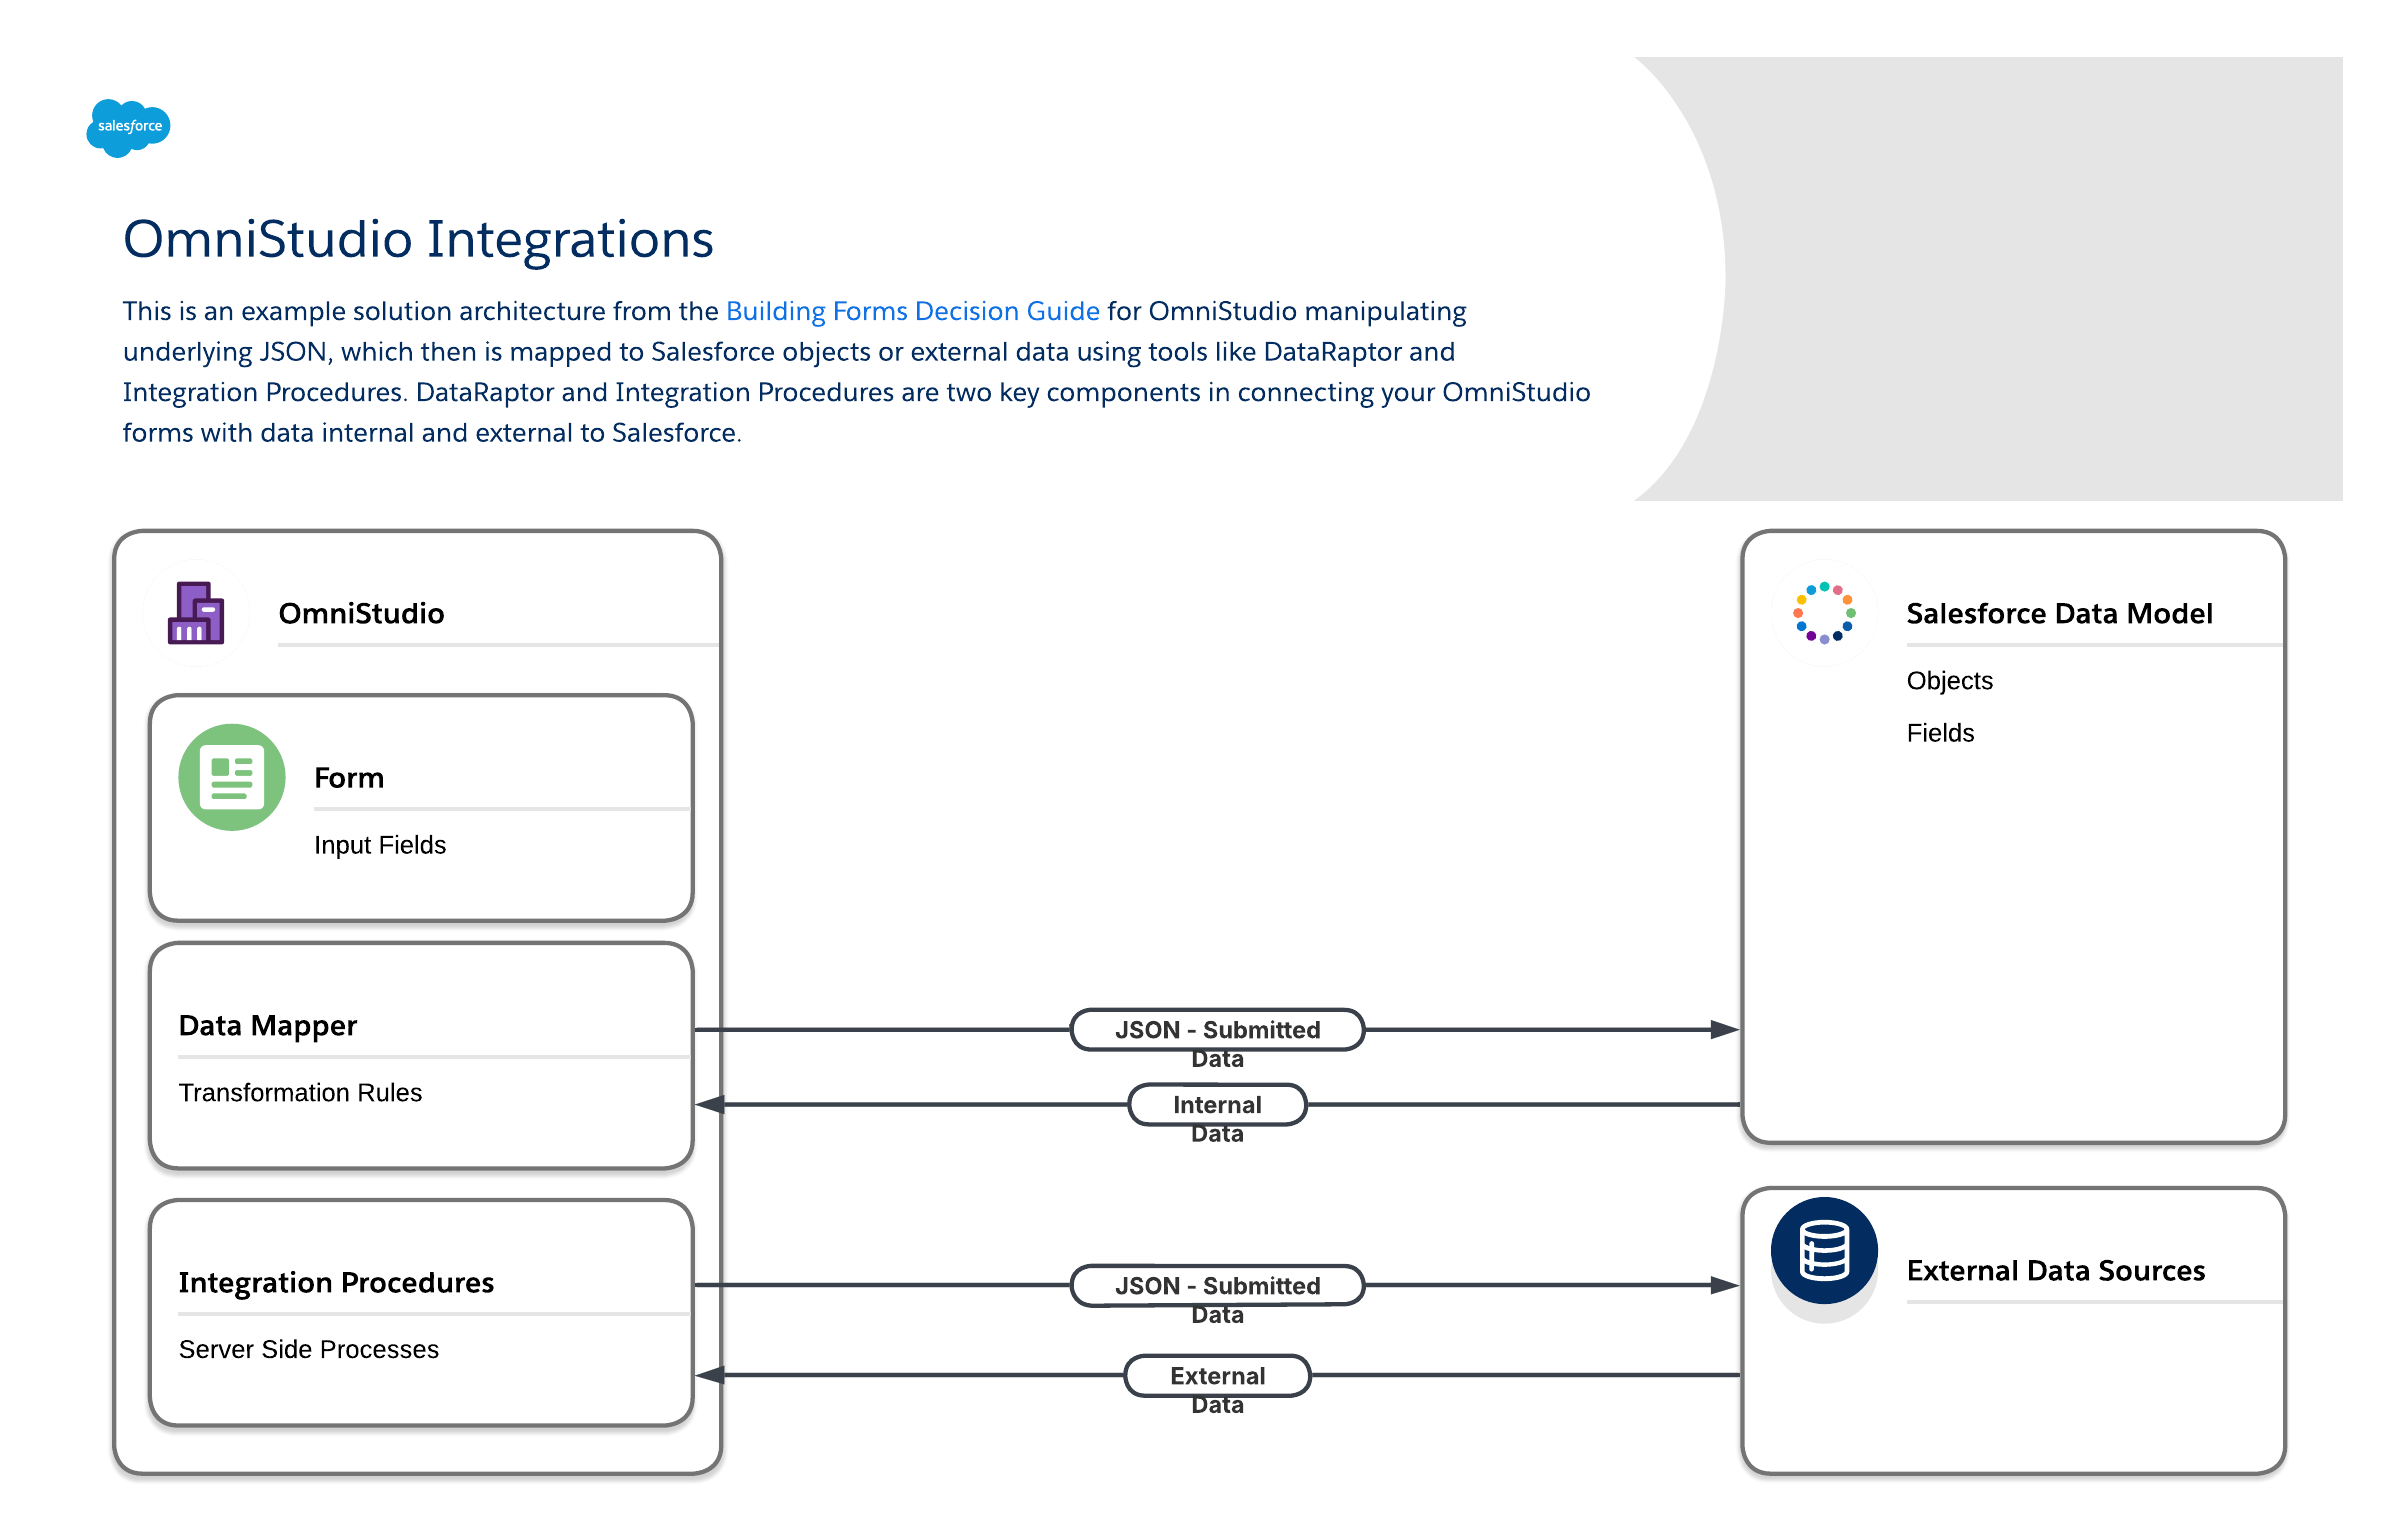
Task: Click the Fields item under Salesforce Data Model
Action: click(x=1940, y=733)
